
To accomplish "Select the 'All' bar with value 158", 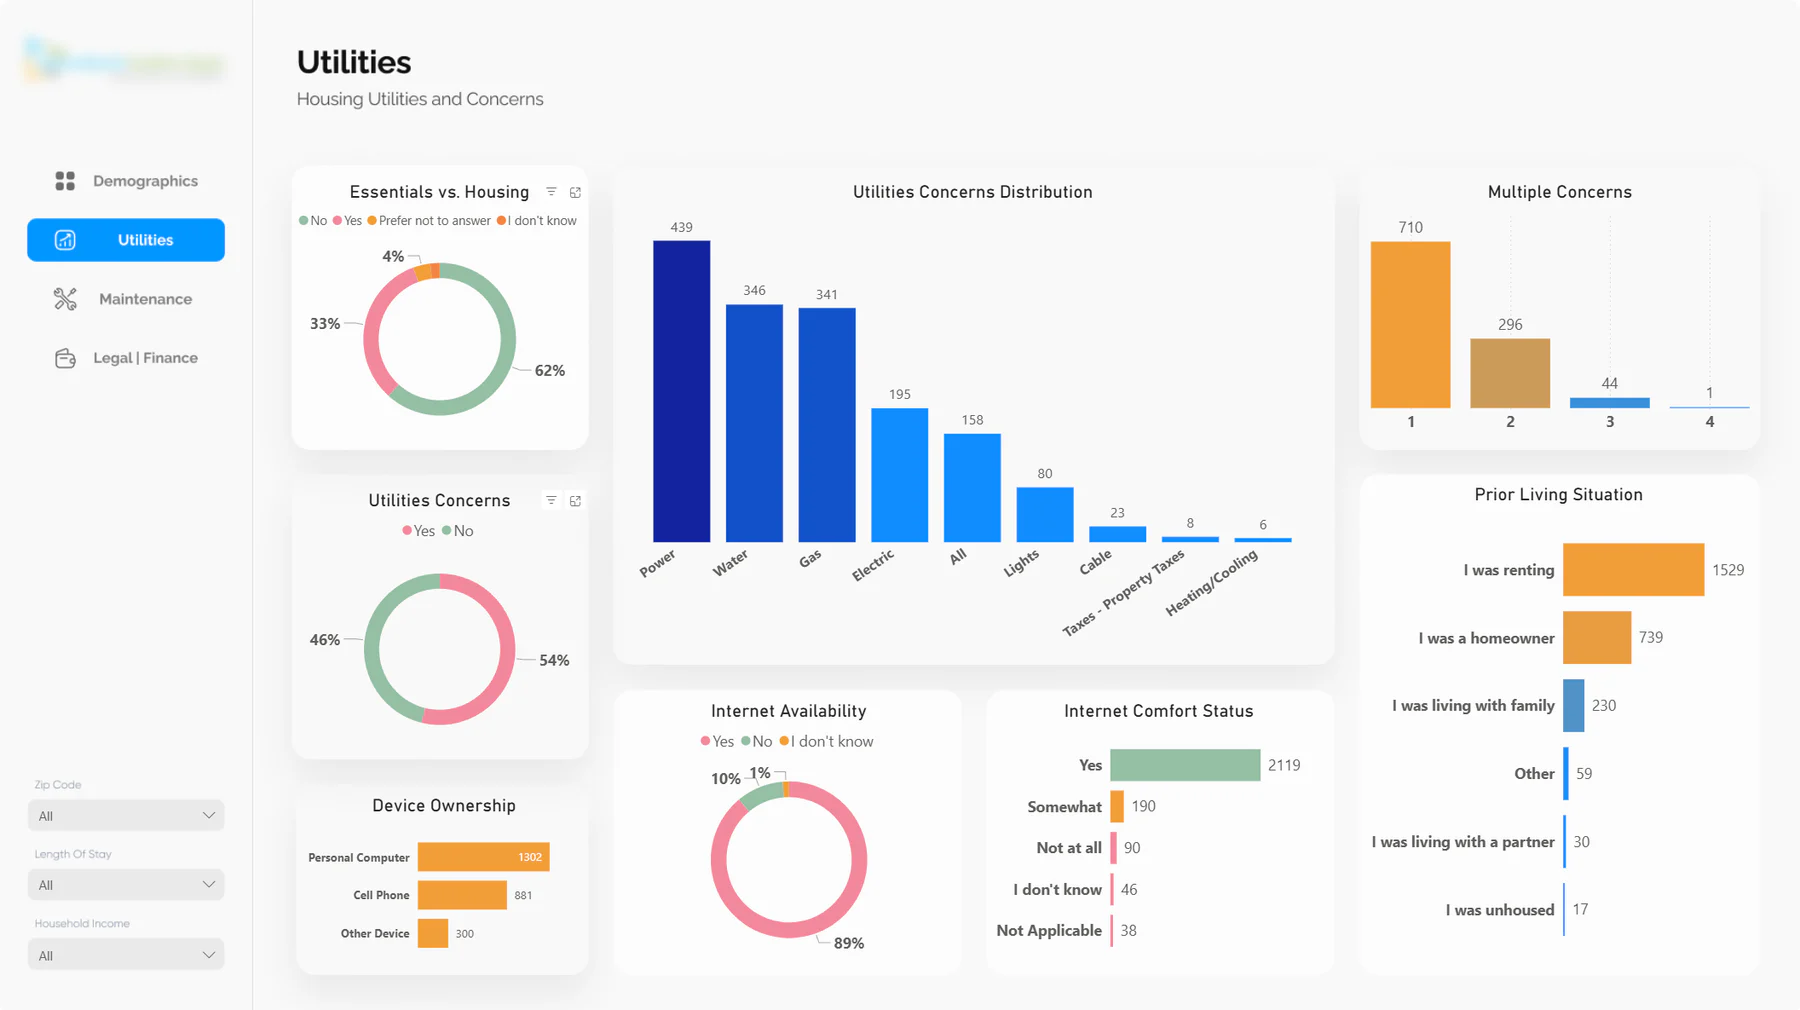I will click(x=972, y=488).
